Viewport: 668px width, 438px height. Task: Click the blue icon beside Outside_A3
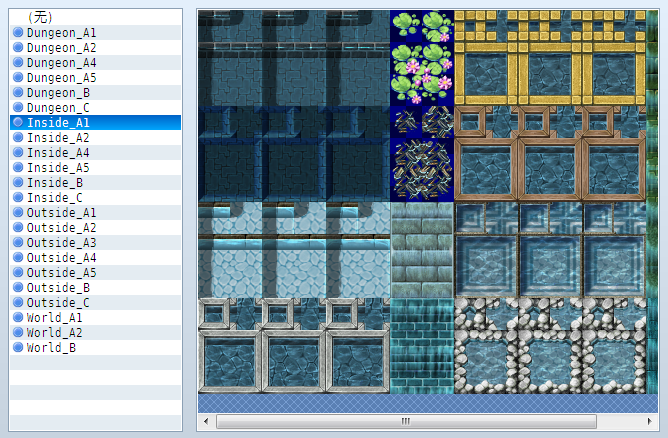[18, 242]
